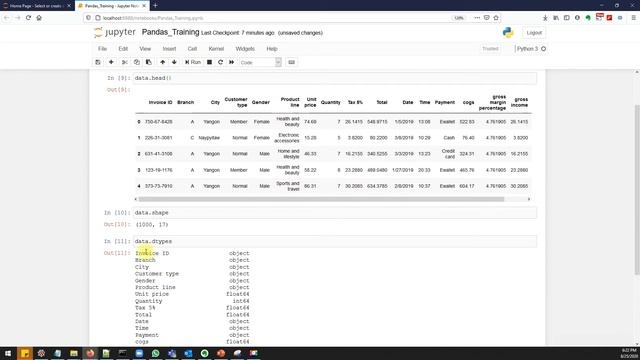The width and height of the screenshot is (640, 360).
Task: Click the horizontal scrollbar of the table output
Action: tap(321, 199)
